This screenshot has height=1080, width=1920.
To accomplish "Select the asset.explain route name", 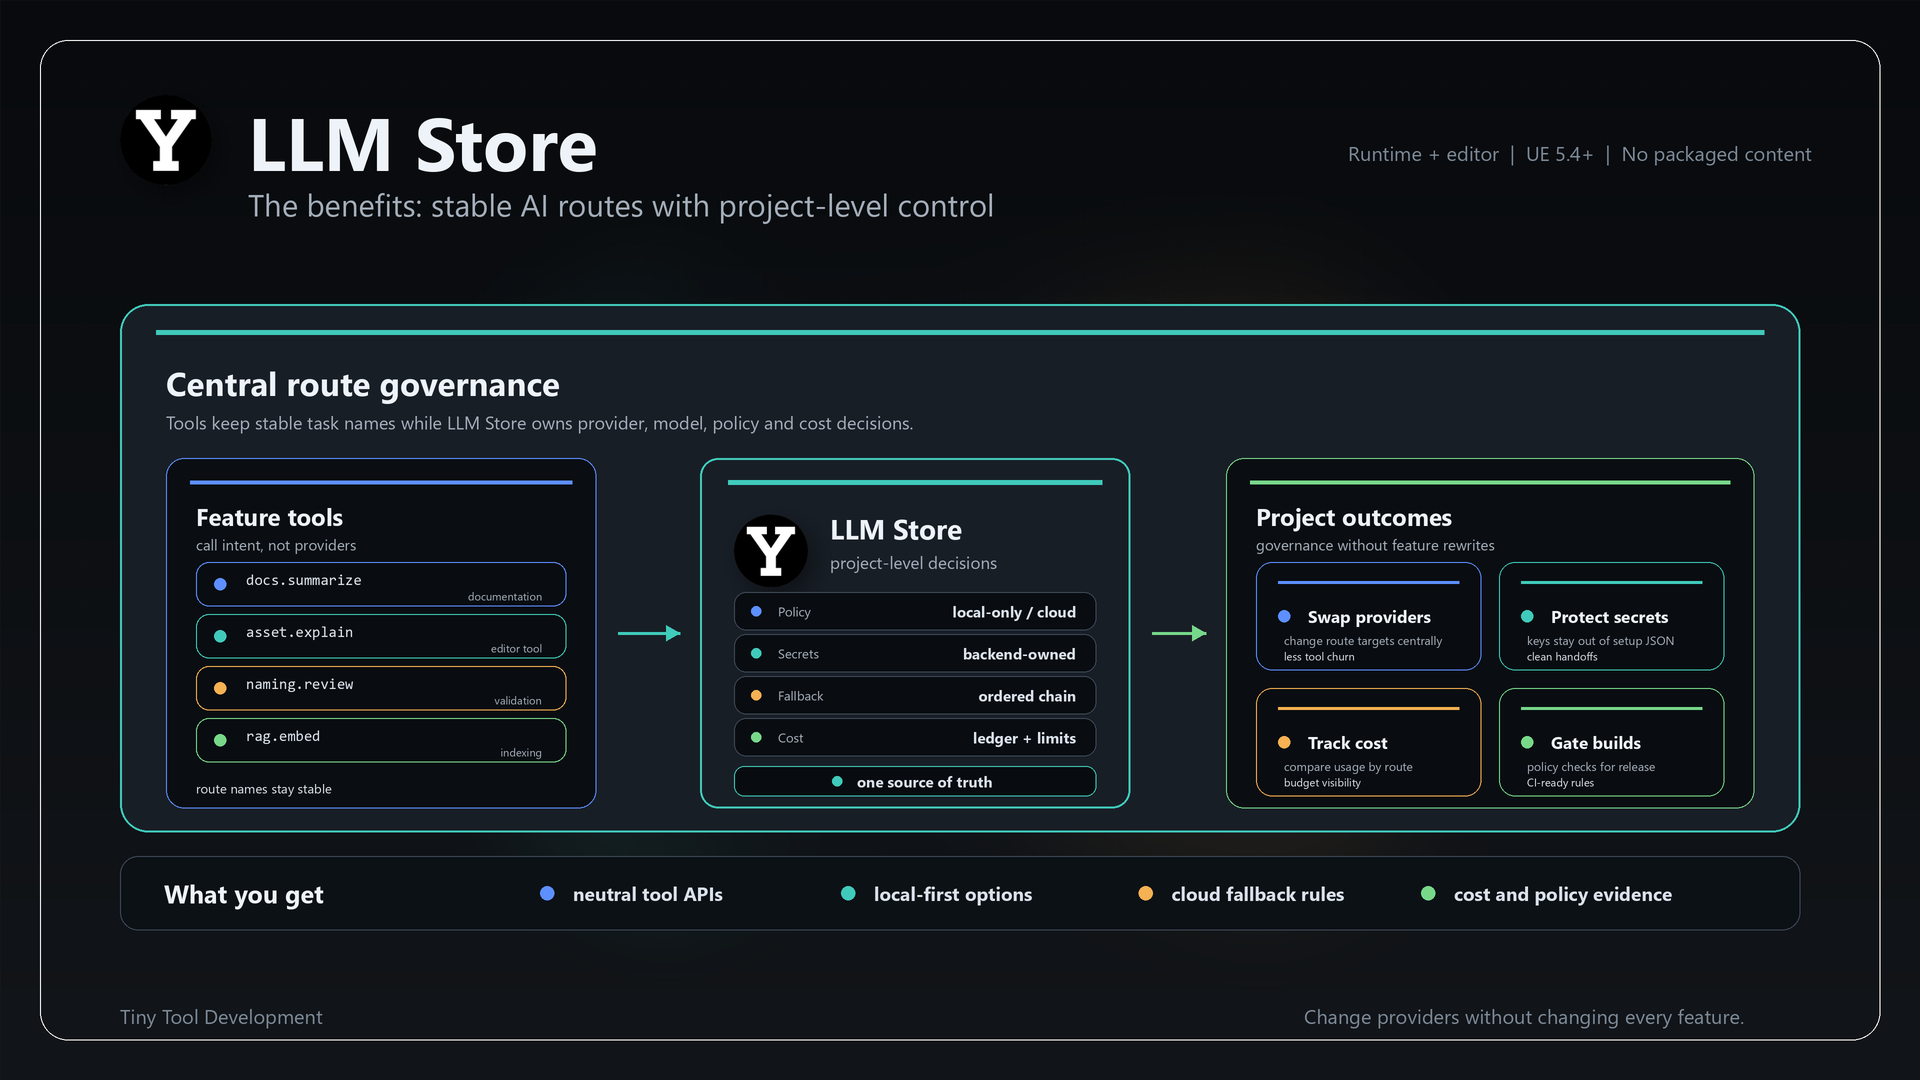I will point(299,632).
